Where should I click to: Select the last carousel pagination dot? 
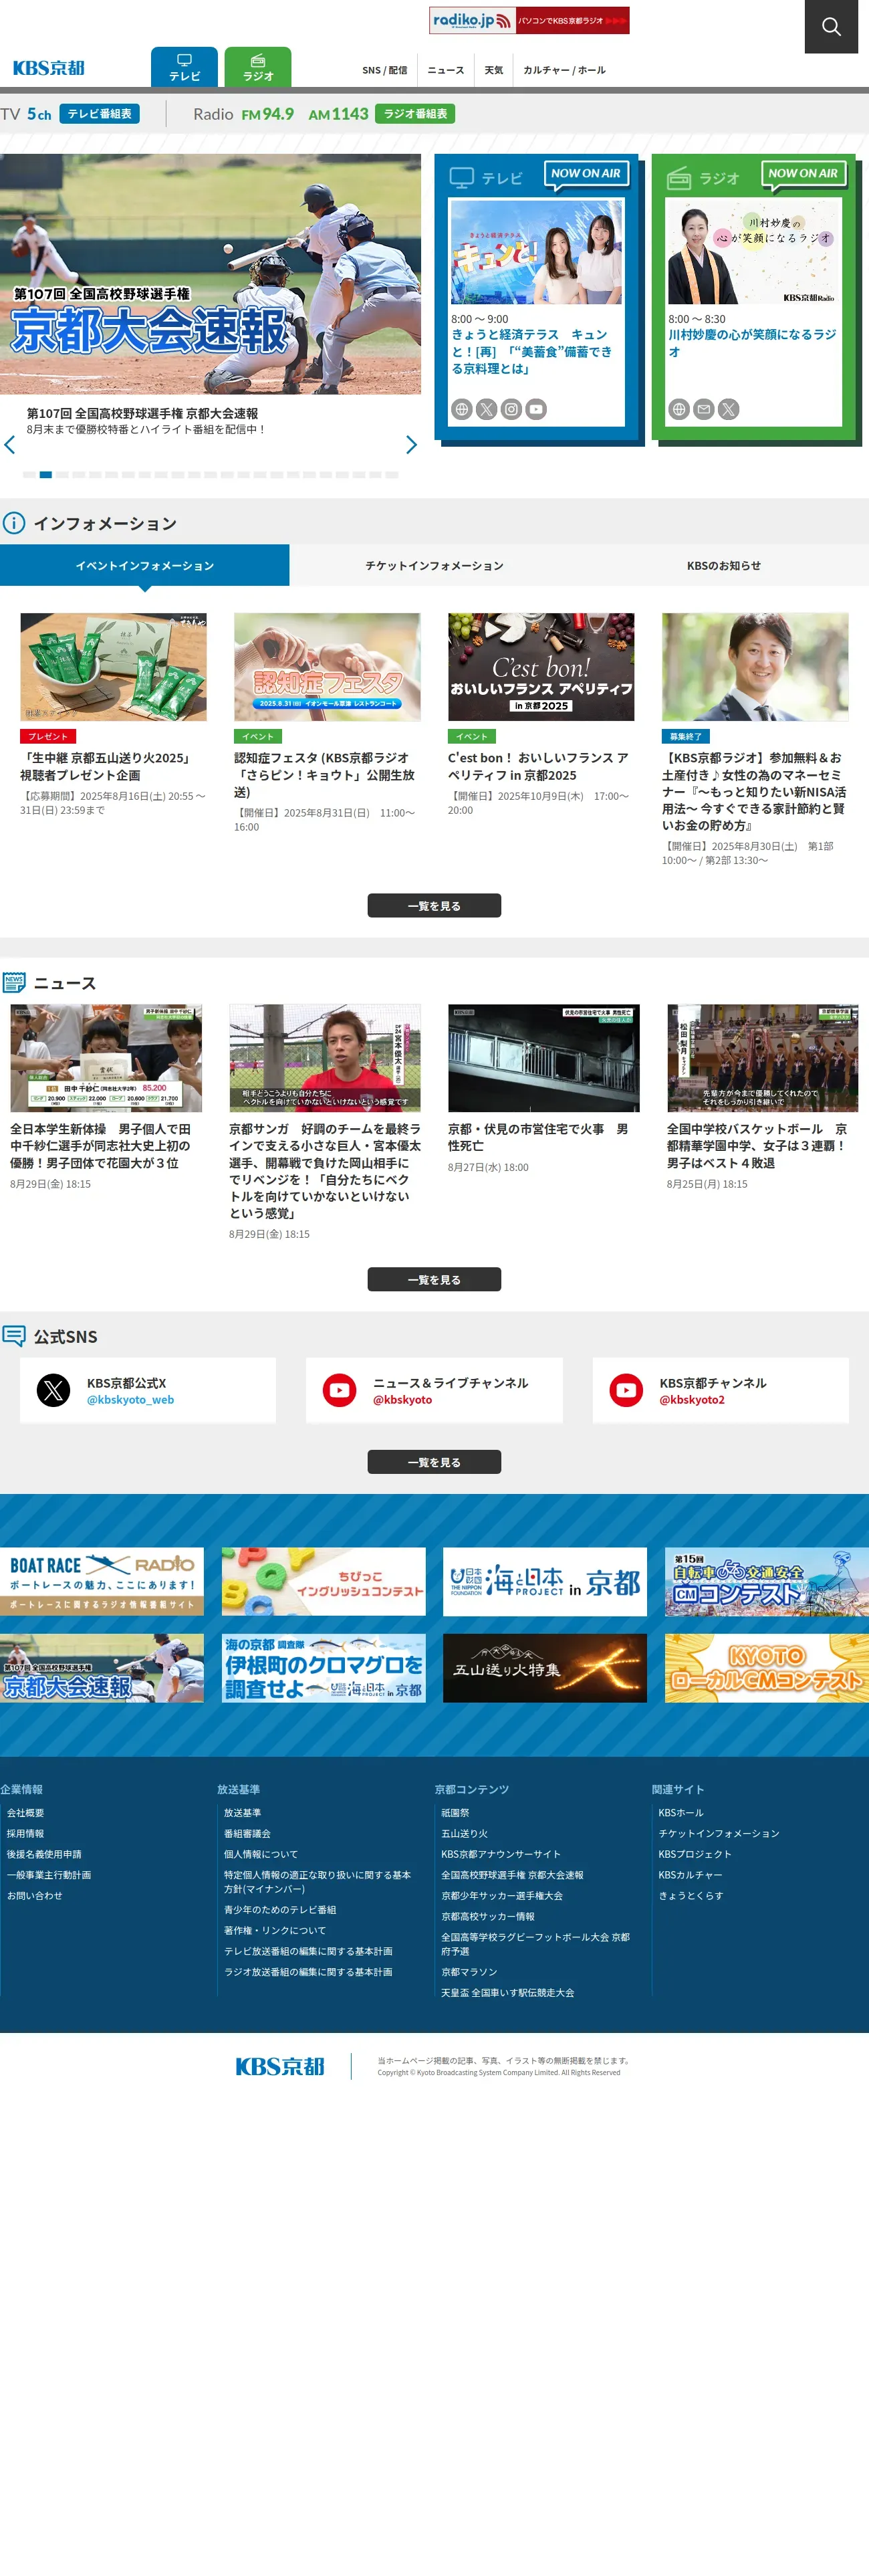click(x=392, y=475)
